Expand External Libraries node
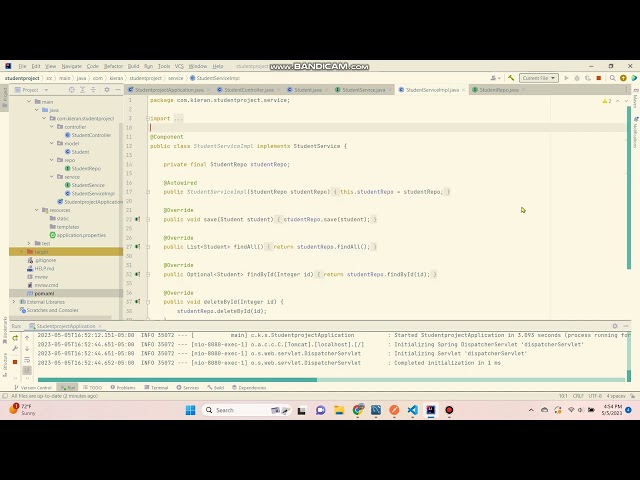This screenshot has height=480, width=640. click(14, 302)
